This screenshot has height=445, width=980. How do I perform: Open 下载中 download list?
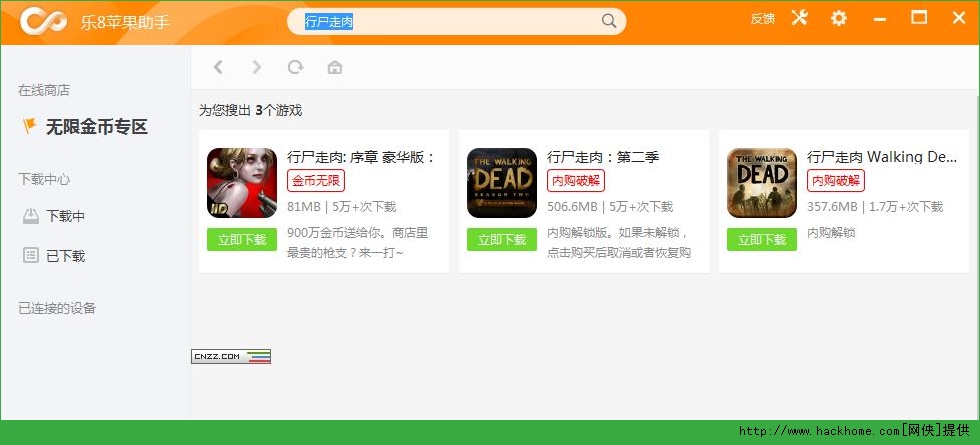coord(65,216)
